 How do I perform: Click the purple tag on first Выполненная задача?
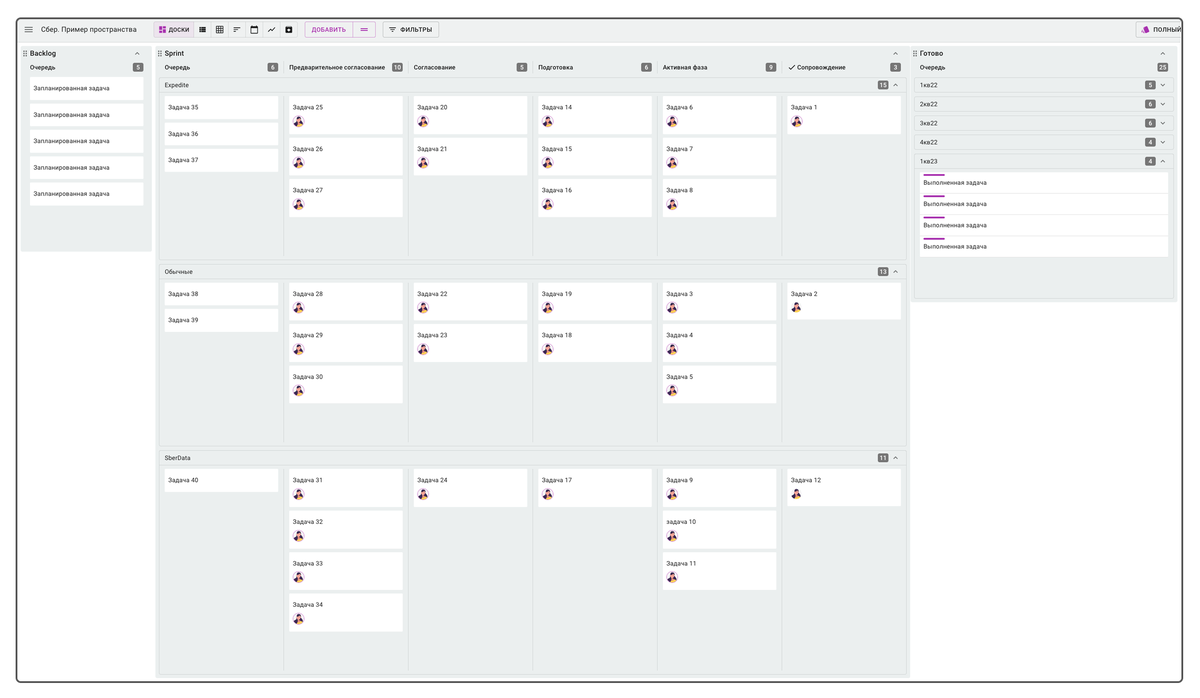(x=933, y=175)
